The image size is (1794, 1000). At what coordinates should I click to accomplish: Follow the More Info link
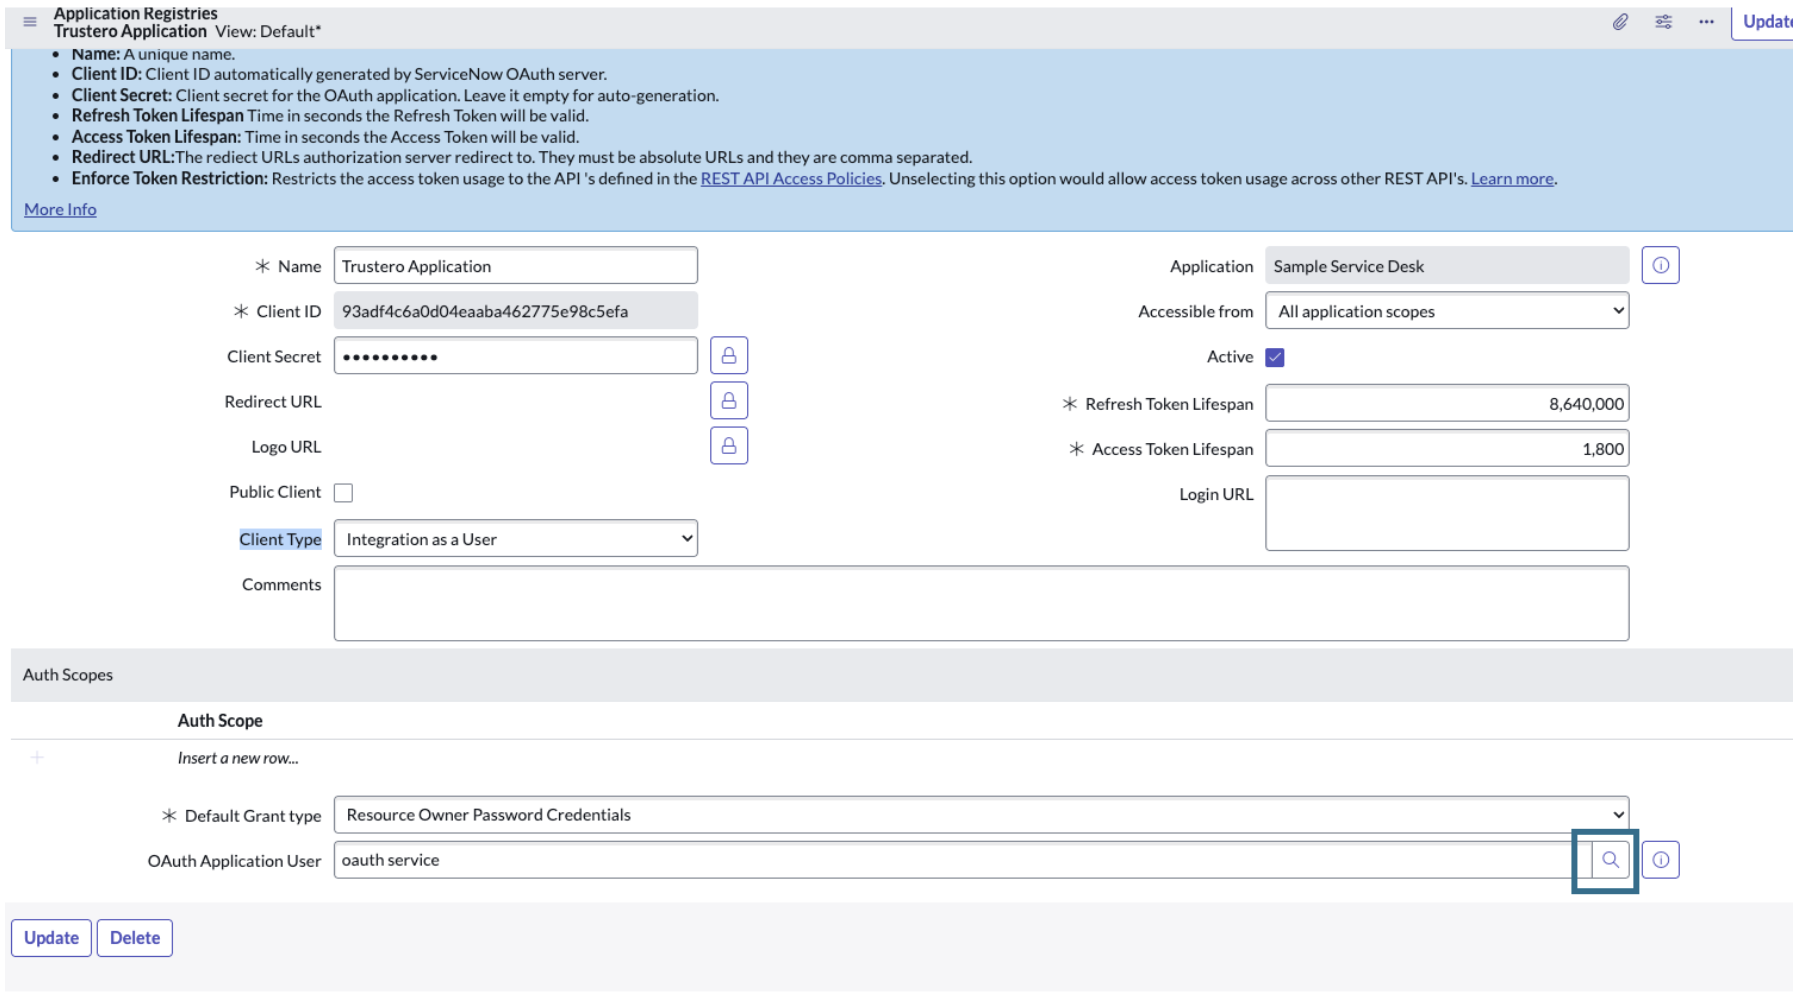point(60,210)
